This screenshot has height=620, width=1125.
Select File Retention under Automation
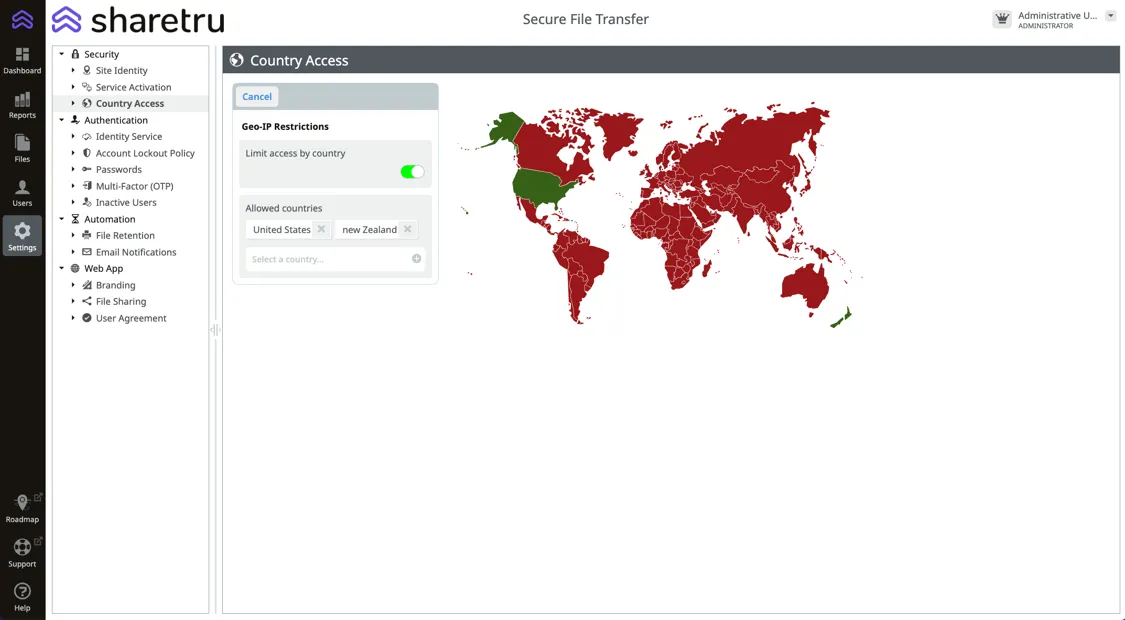[125, 235]
